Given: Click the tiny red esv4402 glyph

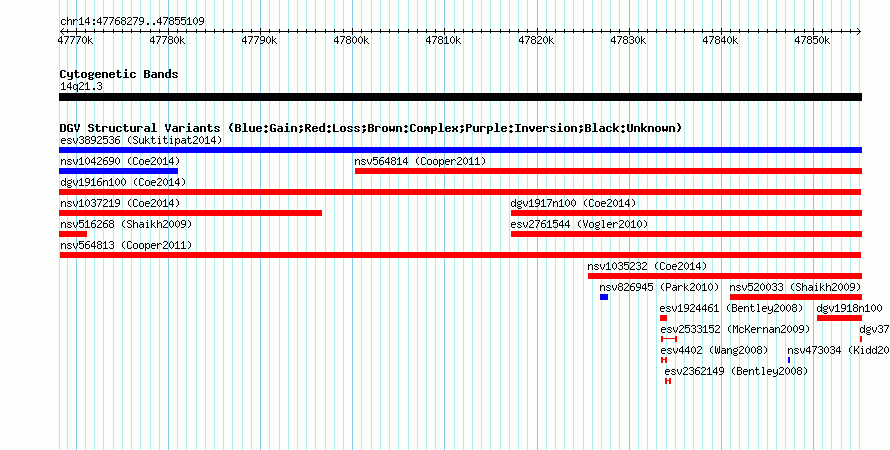Looking at the screenshot, I should (x=664, y=360).
